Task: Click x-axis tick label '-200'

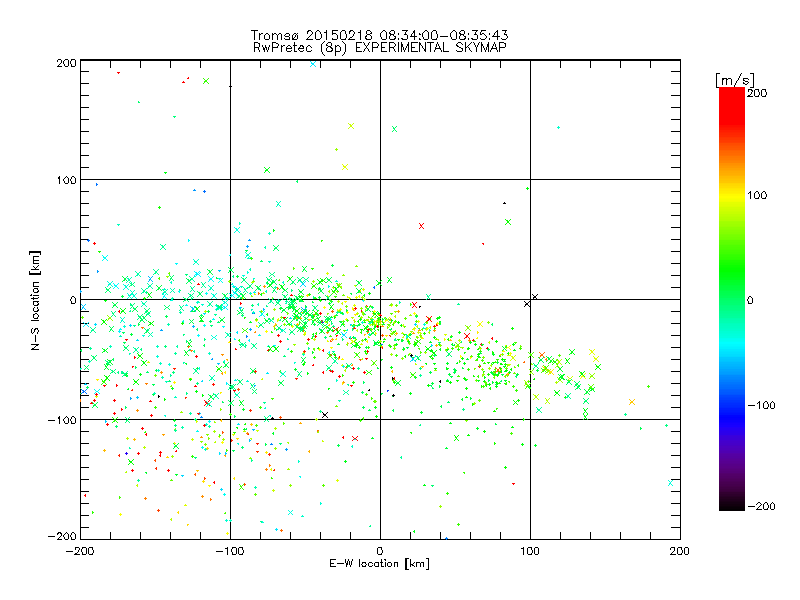Action: pos(80,552)
